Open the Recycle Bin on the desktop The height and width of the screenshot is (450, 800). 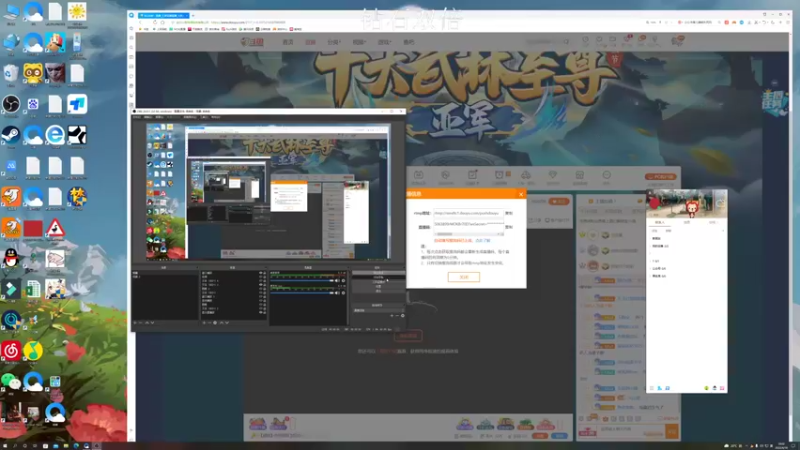click(11, 74)
